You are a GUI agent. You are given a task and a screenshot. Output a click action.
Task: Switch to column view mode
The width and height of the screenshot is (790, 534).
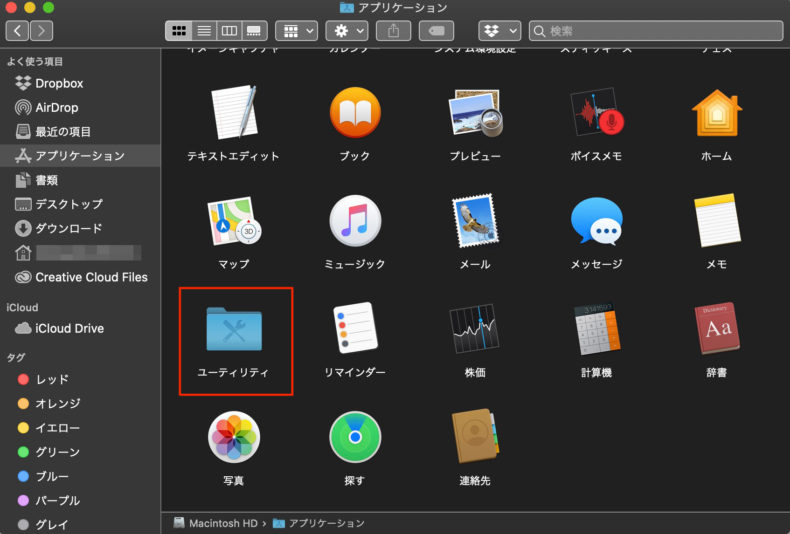(229, 31)
